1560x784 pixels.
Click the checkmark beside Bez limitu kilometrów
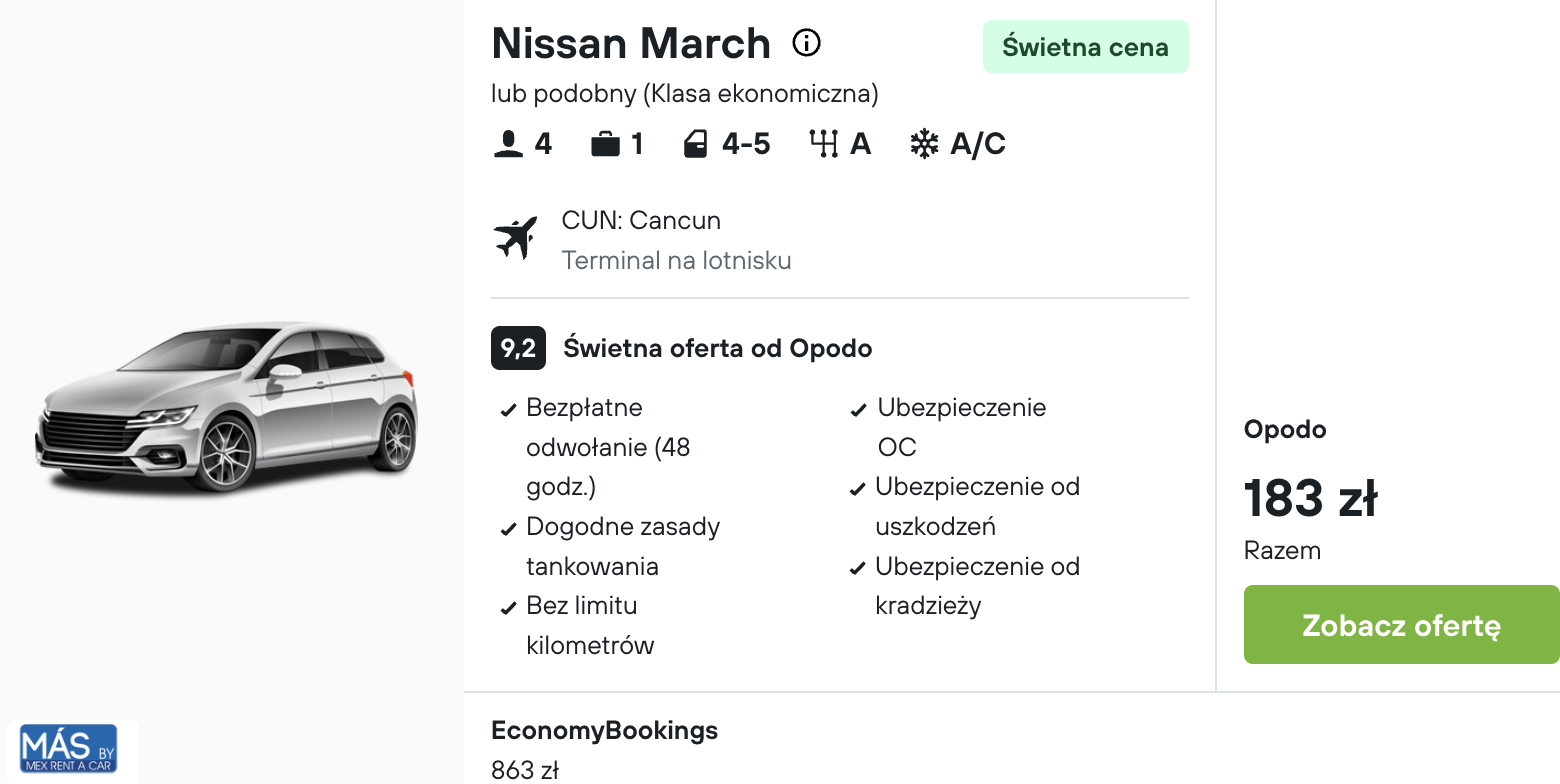click(x=508, y=608)
